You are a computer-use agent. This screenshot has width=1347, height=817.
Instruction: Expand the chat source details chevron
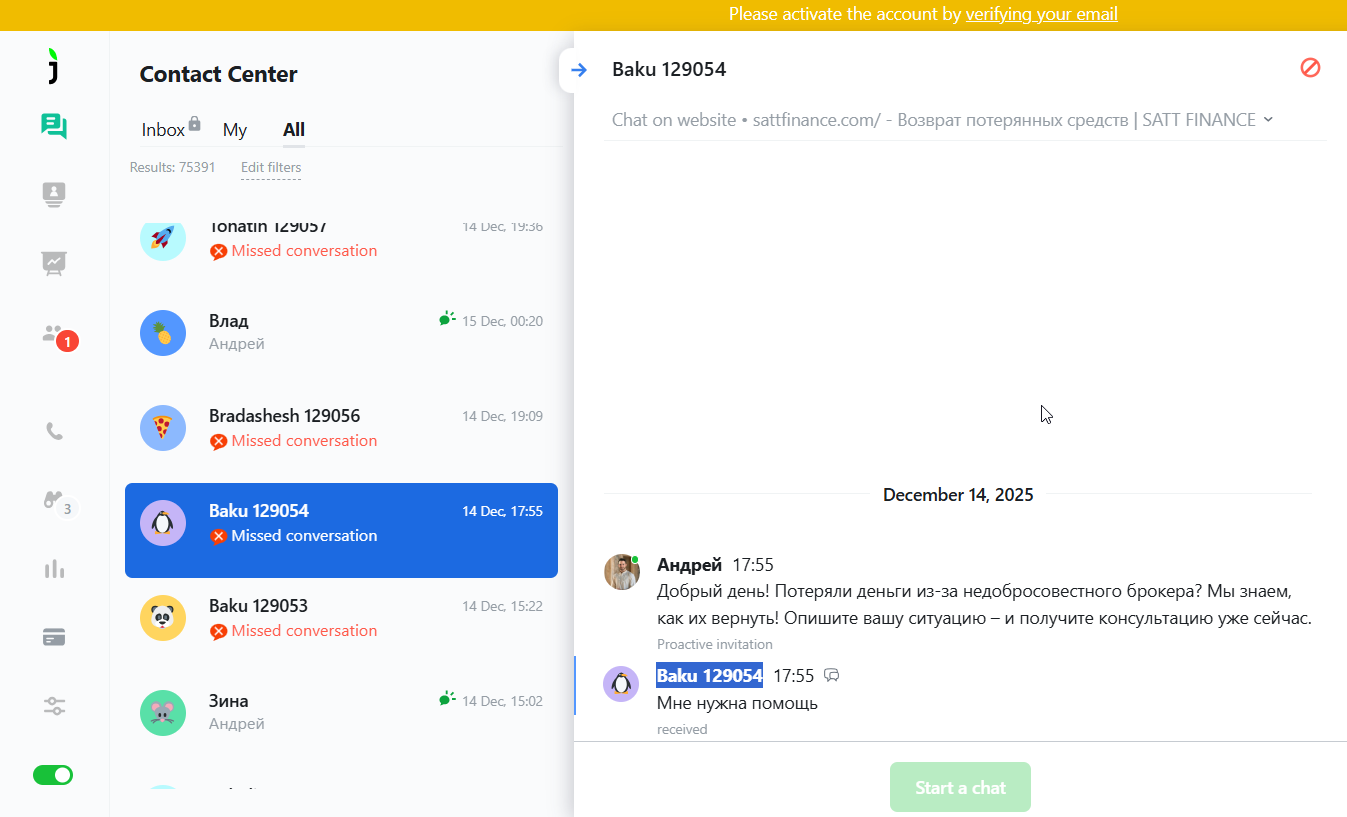click(1268, 119)
